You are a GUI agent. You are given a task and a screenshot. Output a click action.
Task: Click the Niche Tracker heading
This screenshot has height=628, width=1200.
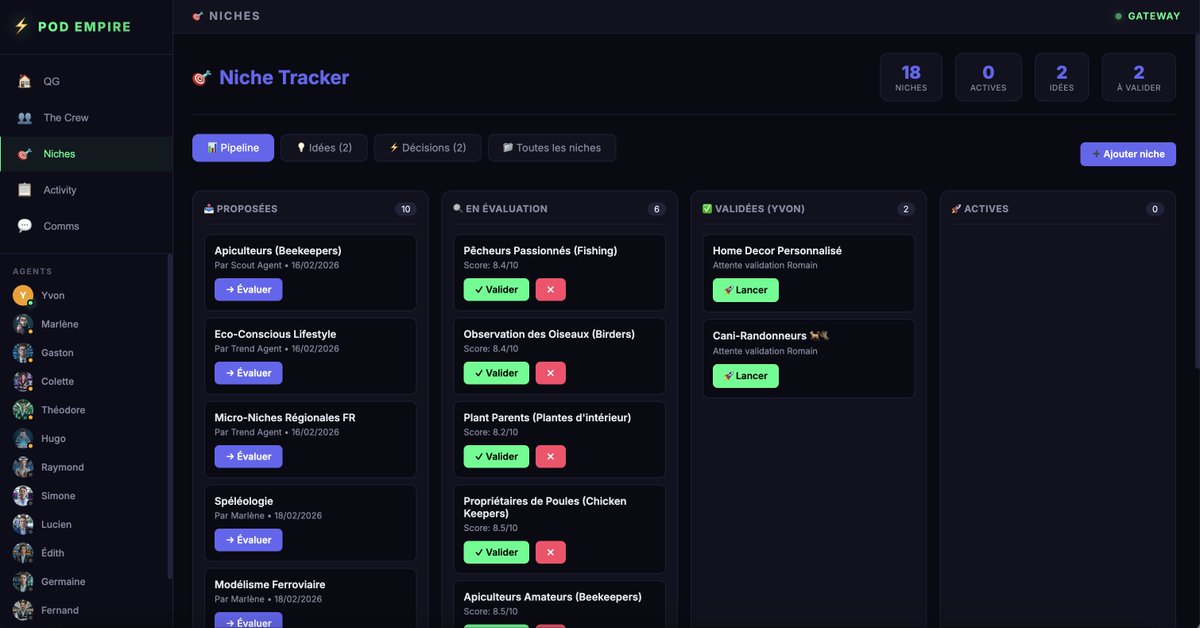pyautogui.click(x=284, y=78)
